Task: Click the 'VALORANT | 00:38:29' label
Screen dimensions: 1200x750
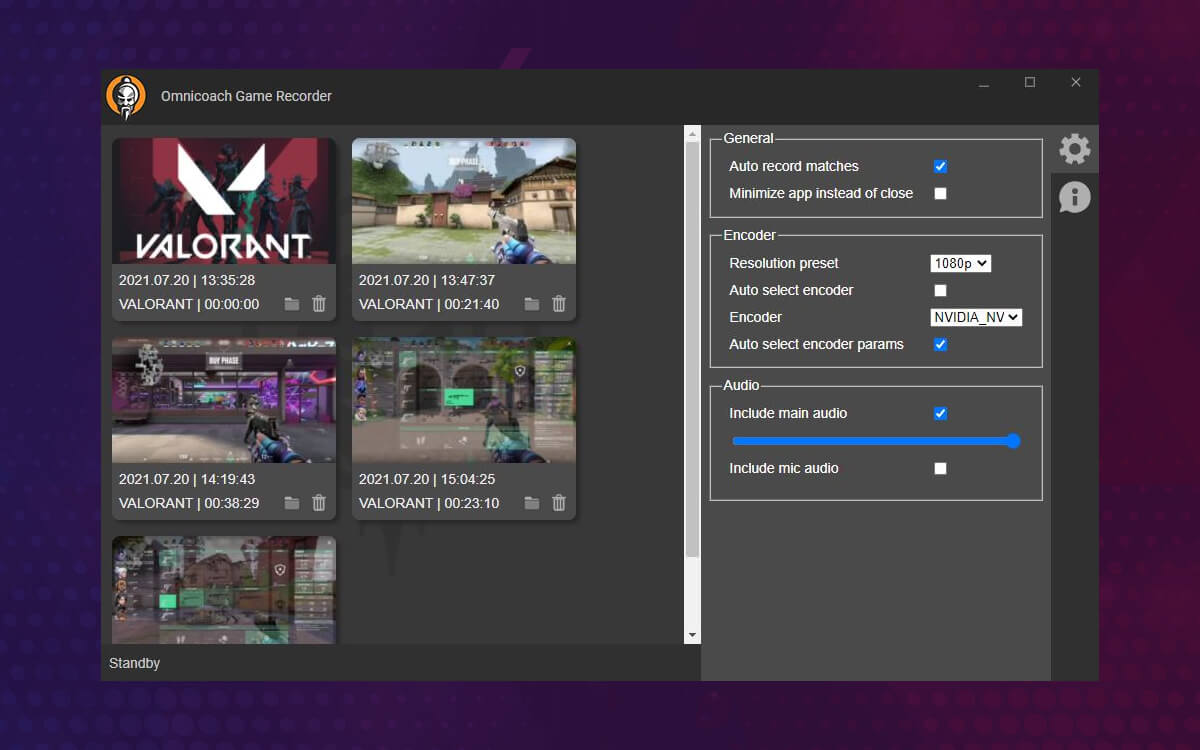Action: pyautogui.click(x=189, y=503)
